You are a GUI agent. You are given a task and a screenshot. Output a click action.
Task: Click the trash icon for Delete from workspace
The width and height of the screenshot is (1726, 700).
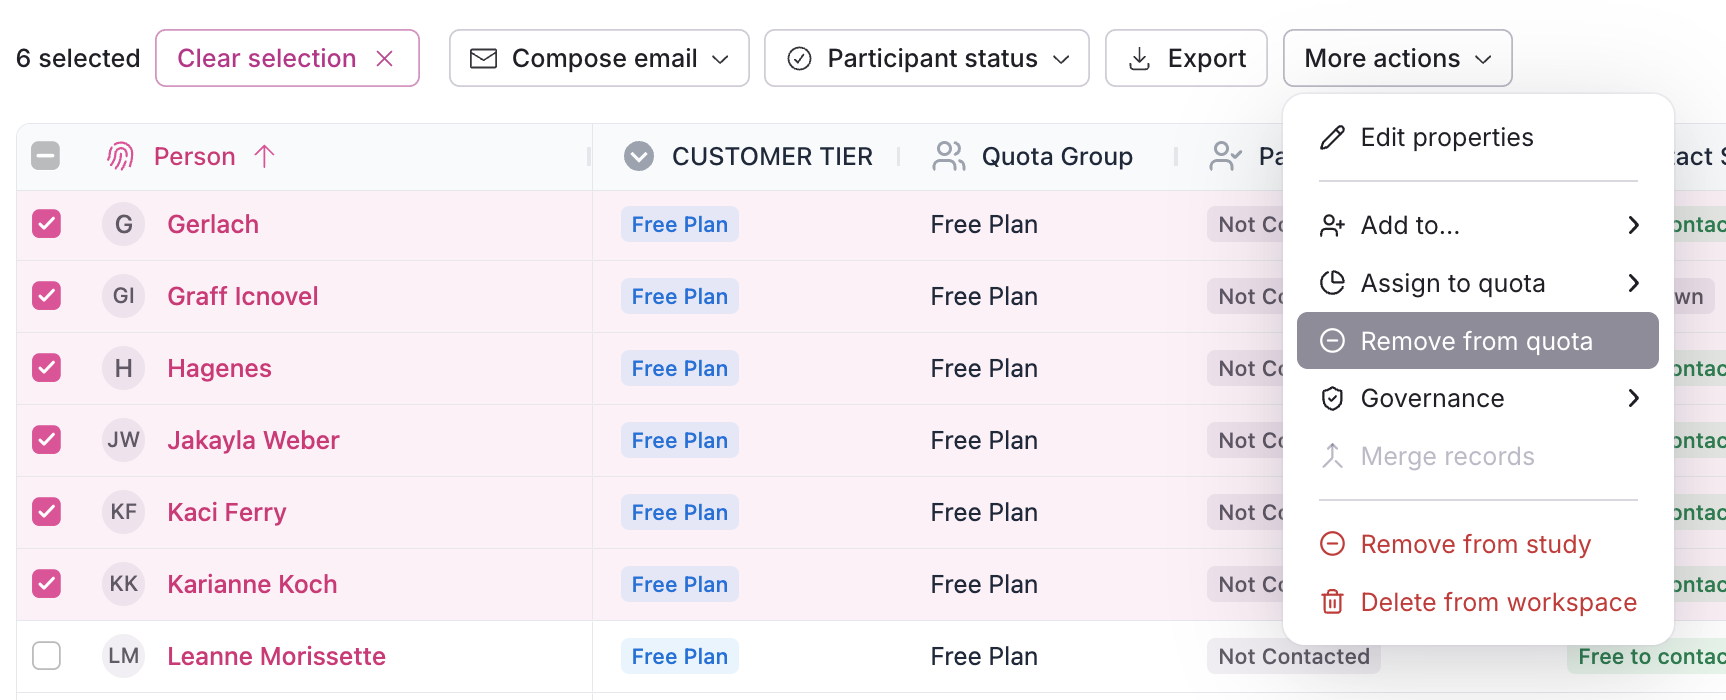tap(1332, 602)
